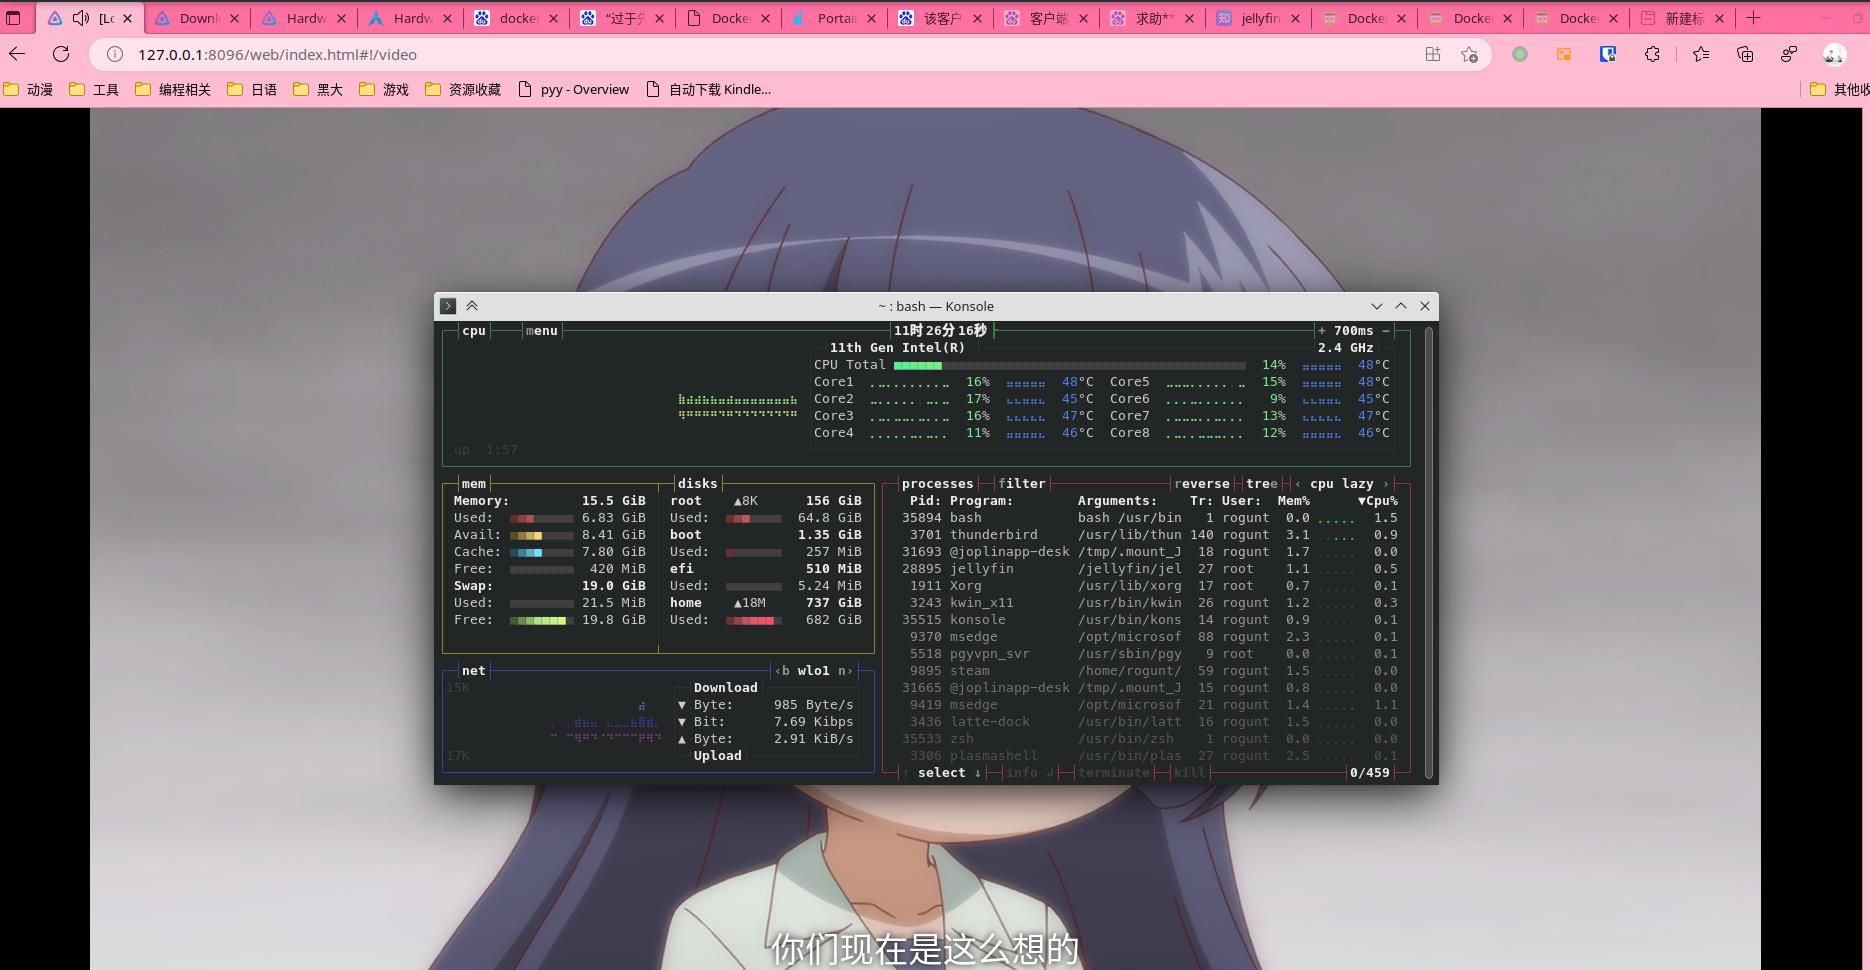
Task: Click the orange extension icon in toolbar
Action: click(x=1564, y=54)
